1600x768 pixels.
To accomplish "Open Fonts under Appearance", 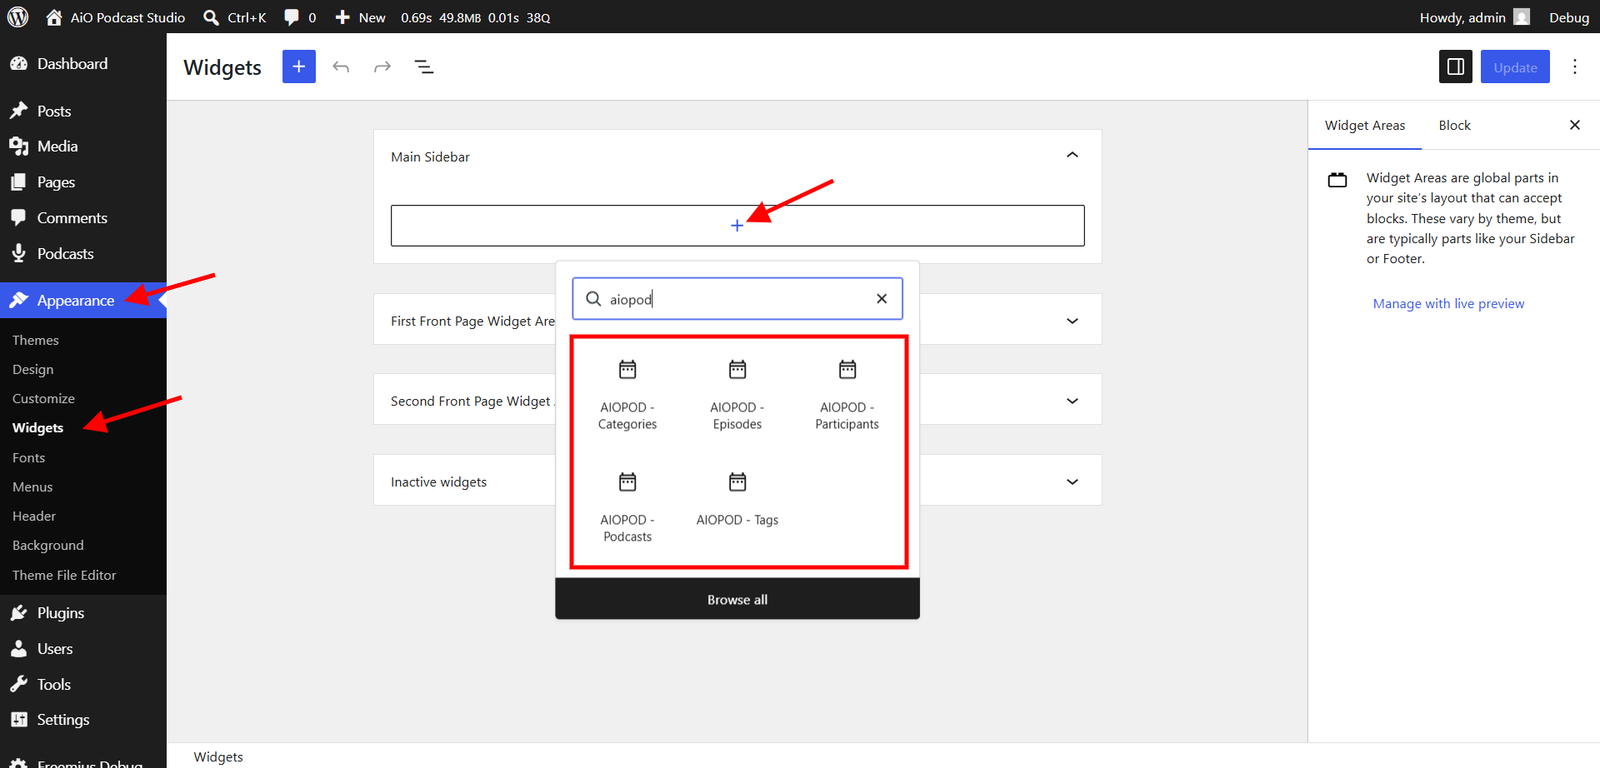I will tap(29, 457).
